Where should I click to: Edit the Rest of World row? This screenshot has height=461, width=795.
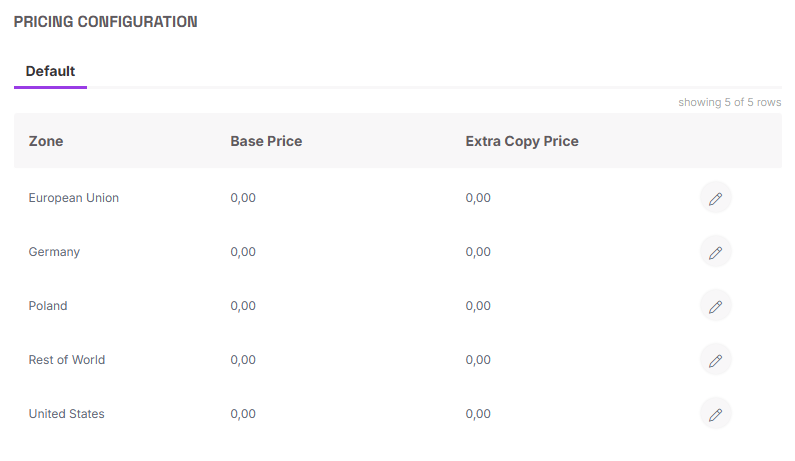(x=715, y=360)
